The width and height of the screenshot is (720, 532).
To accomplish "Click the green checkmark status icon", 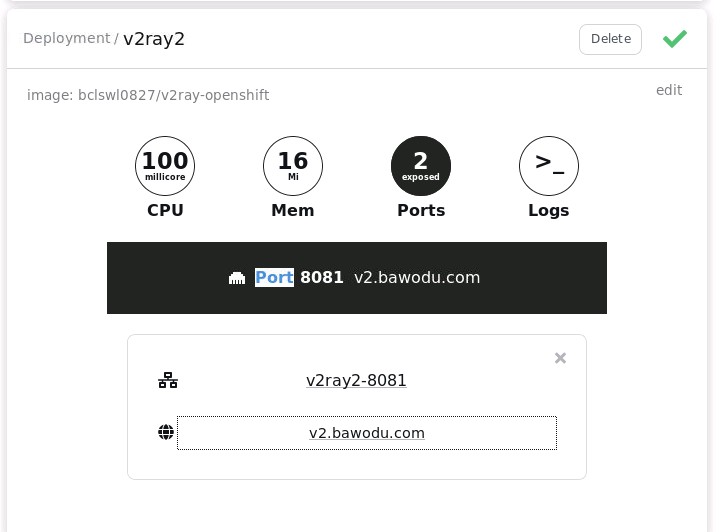I will 675,39.
